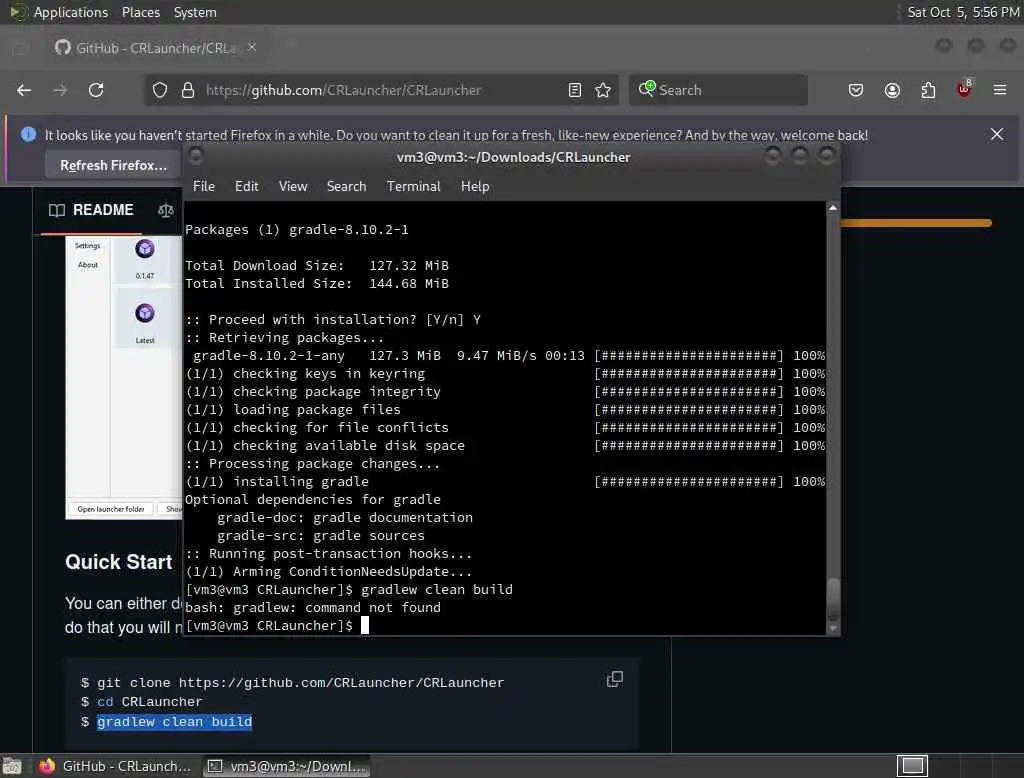Bookmark this page with star icon
The image size is (1024, 778).
click(603, 90)
